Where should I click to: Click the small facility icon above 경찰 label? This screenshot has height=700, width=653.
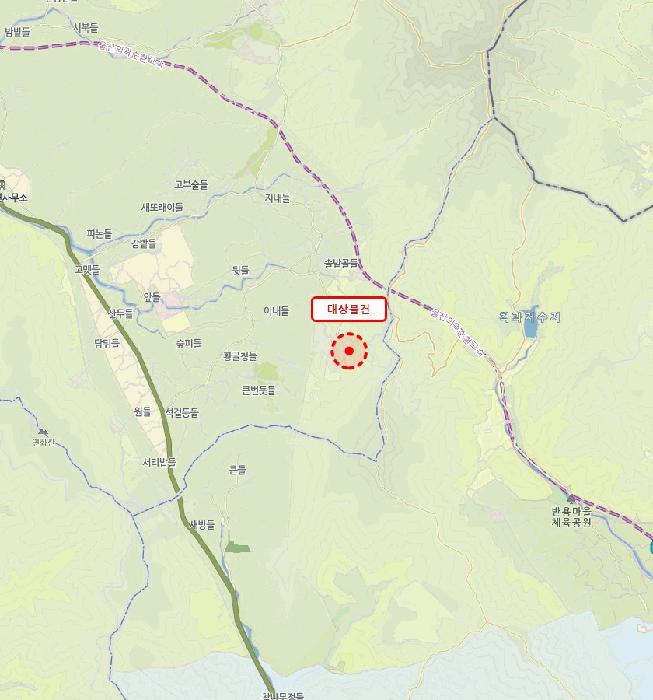click(x=43, y=432)
